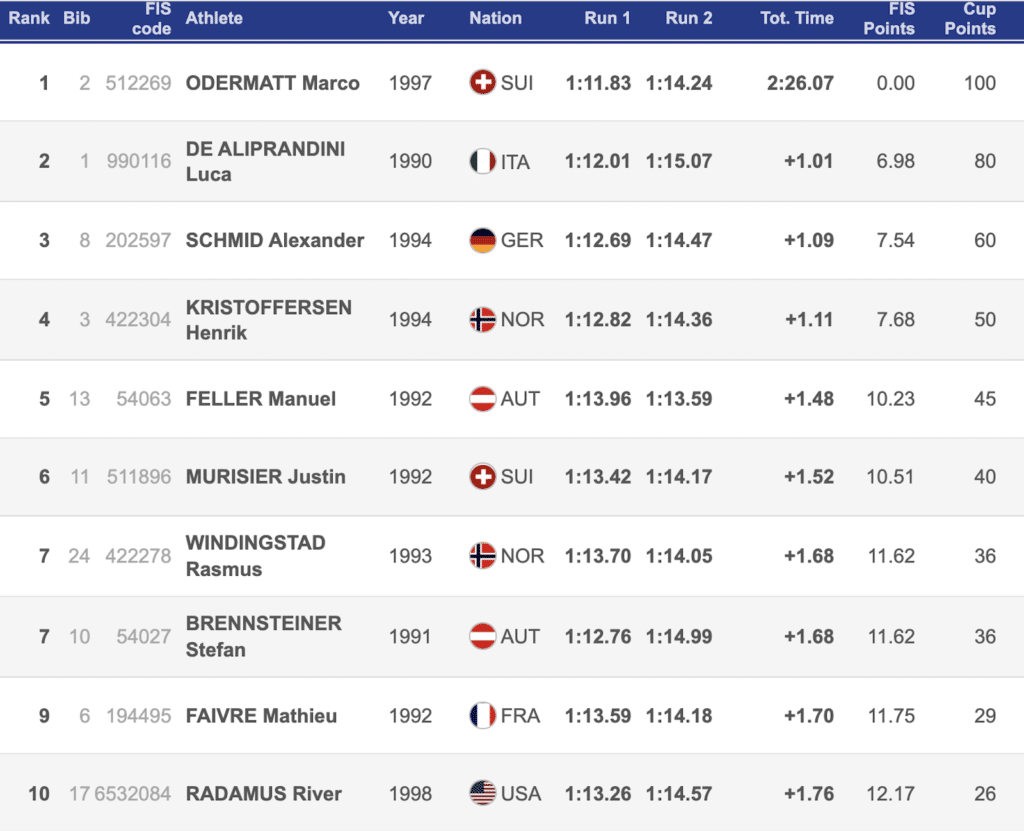The width and height of the screenshot is (1024, 831).
Task: Click the German flag next to Schmid
Action: [483, 240]
